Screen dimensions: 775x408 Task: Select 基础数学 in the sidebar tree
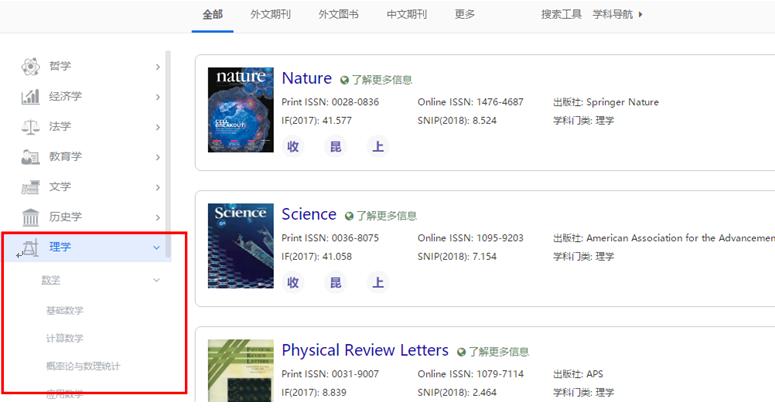(65, 311)
